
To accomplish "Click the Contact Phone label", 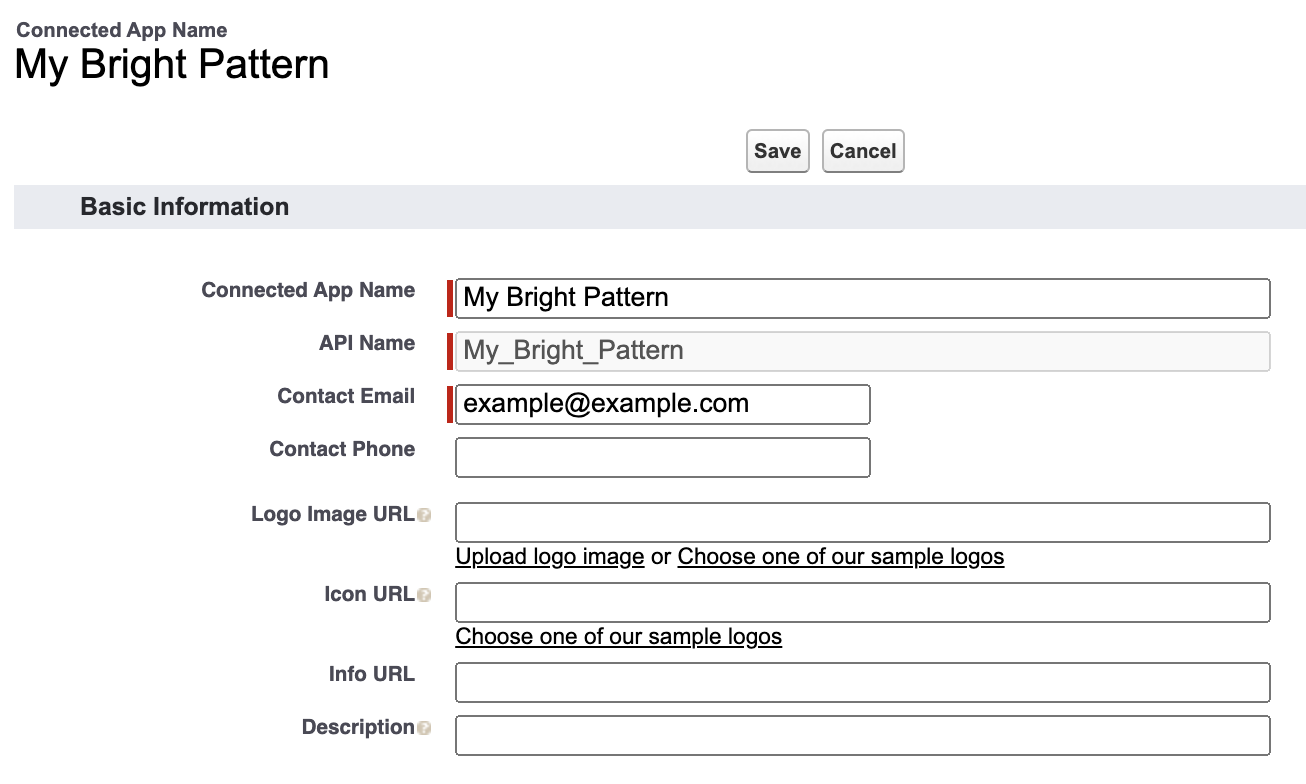I will 342,449.
